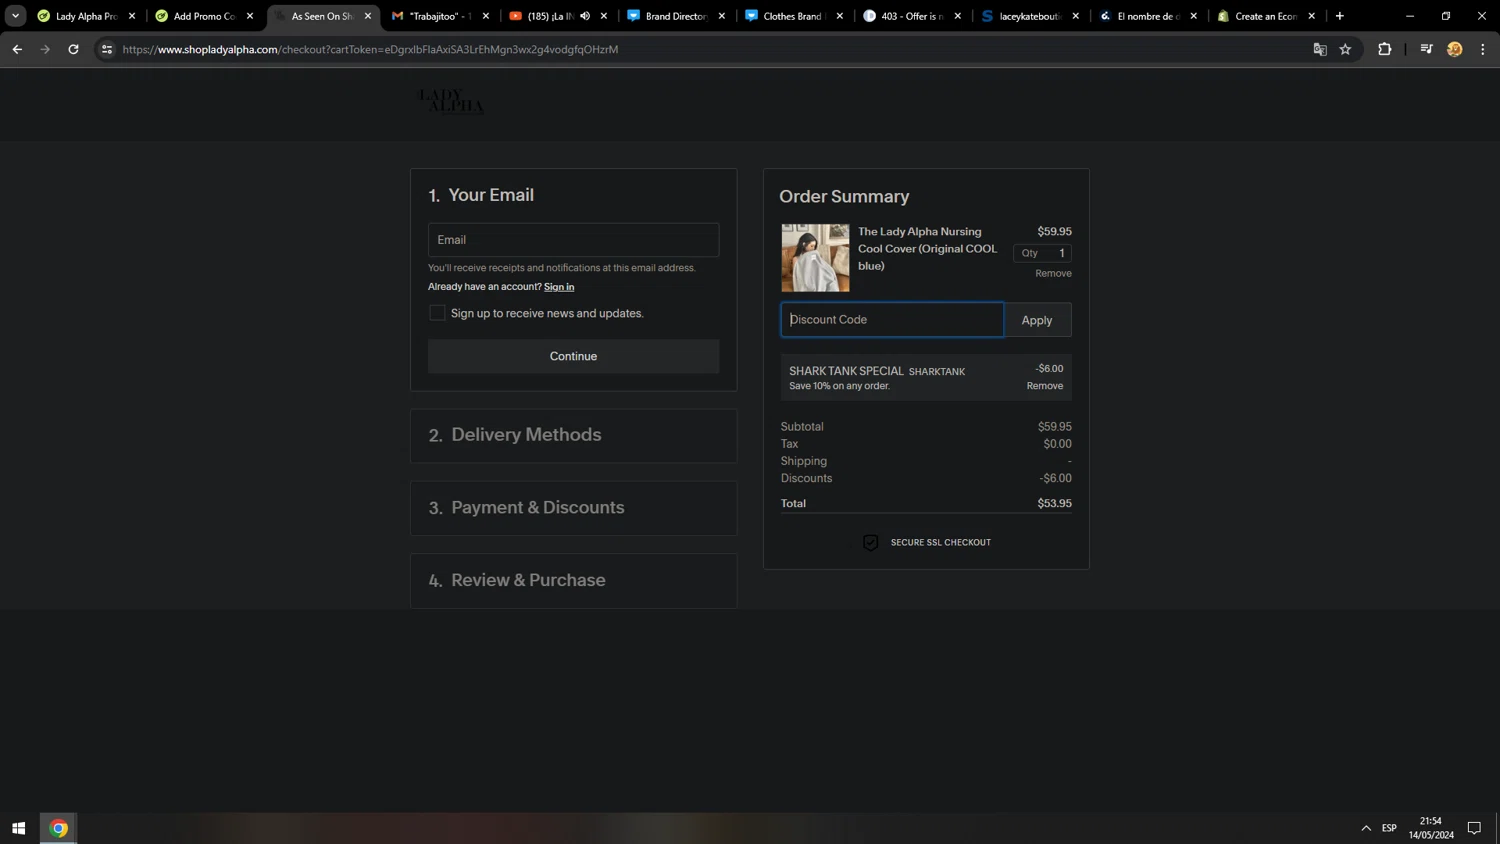
Task: Mute the YouTube tab audio icon
Action: pos(585,16)
